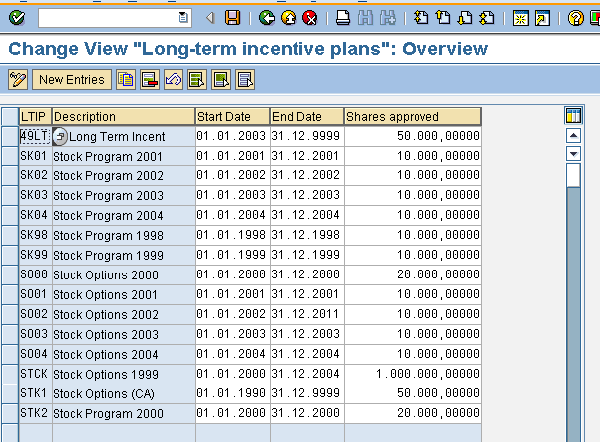The image size is (600, 442).
Task: Click the green checkmark Enter icon
Action: 17,18
